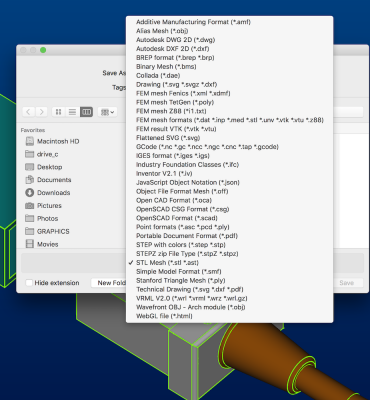Choose OpenSCAD CSG Format (*.csg)
This screenshot has height=400, width=370.
(x=229, y=209)
